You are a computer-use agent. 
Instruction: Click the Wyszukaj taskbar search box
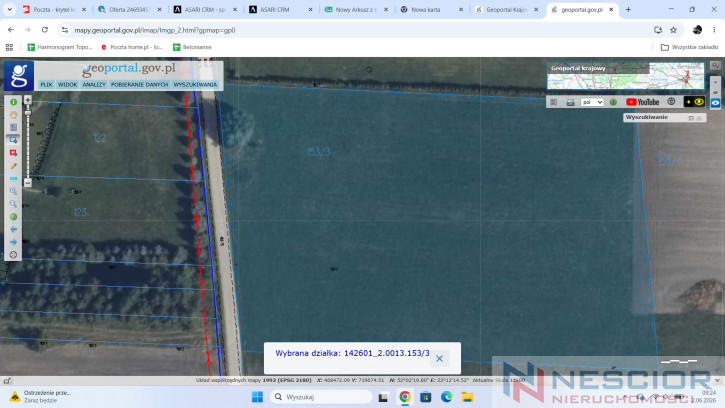320,397
